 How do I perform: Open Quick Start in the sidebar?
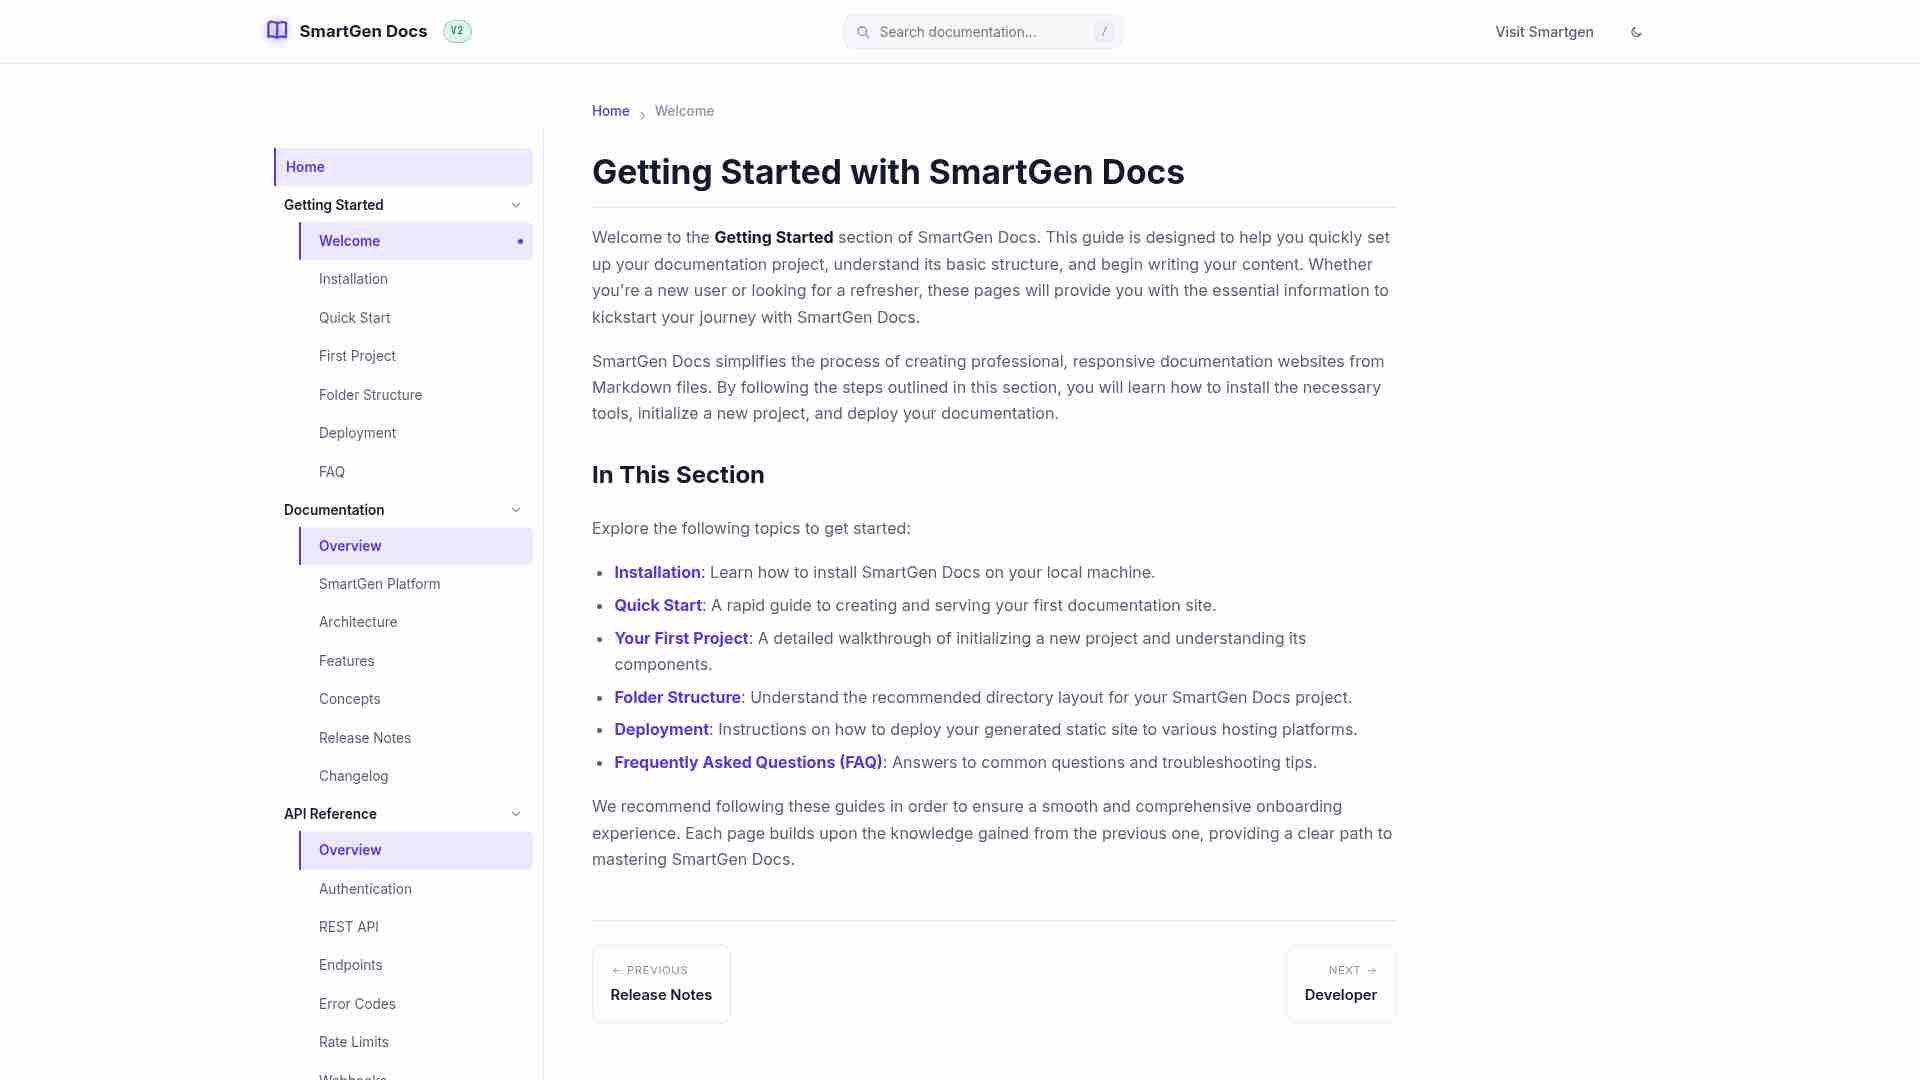point(416,318)
